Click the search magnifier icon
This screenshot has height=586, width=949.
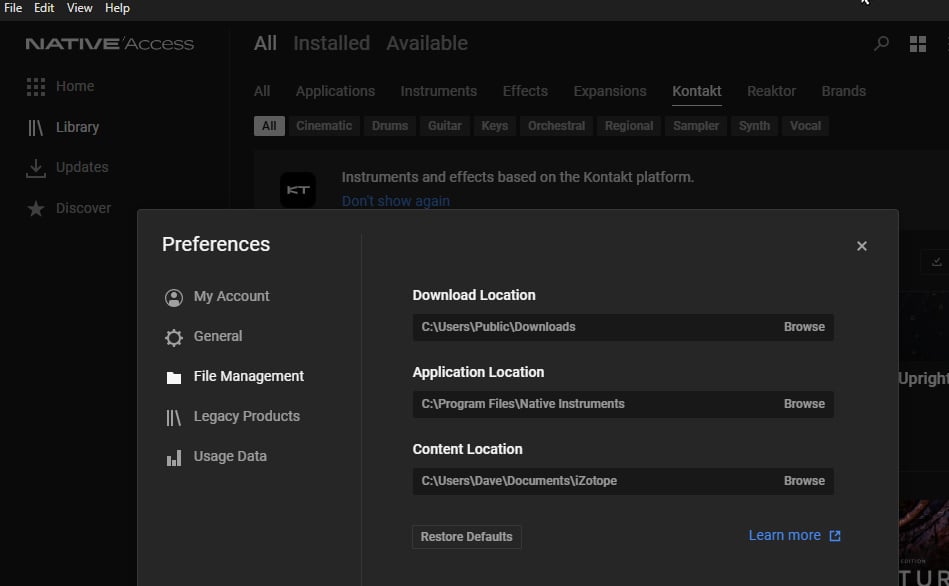click(881, 44)
